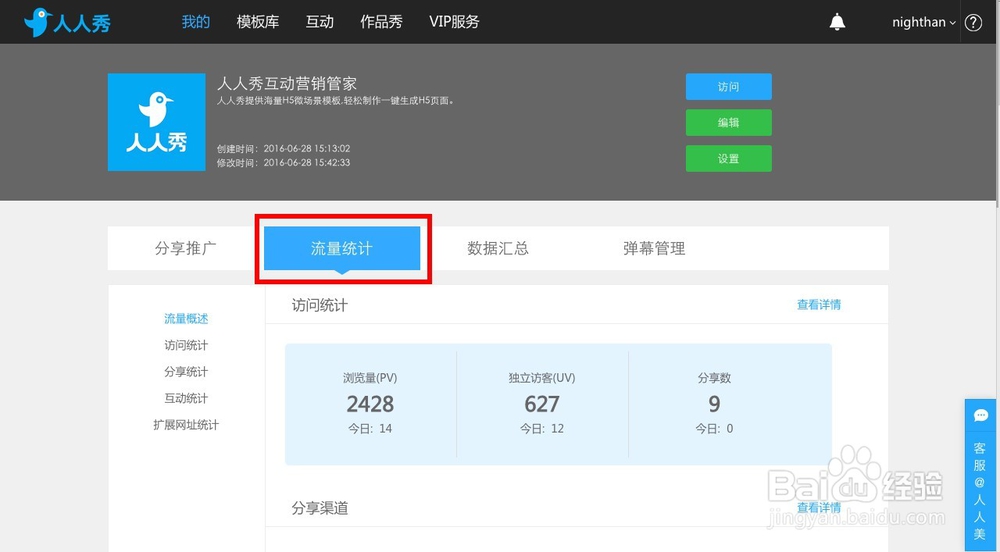Click the 访问统计 section heading

320,305
